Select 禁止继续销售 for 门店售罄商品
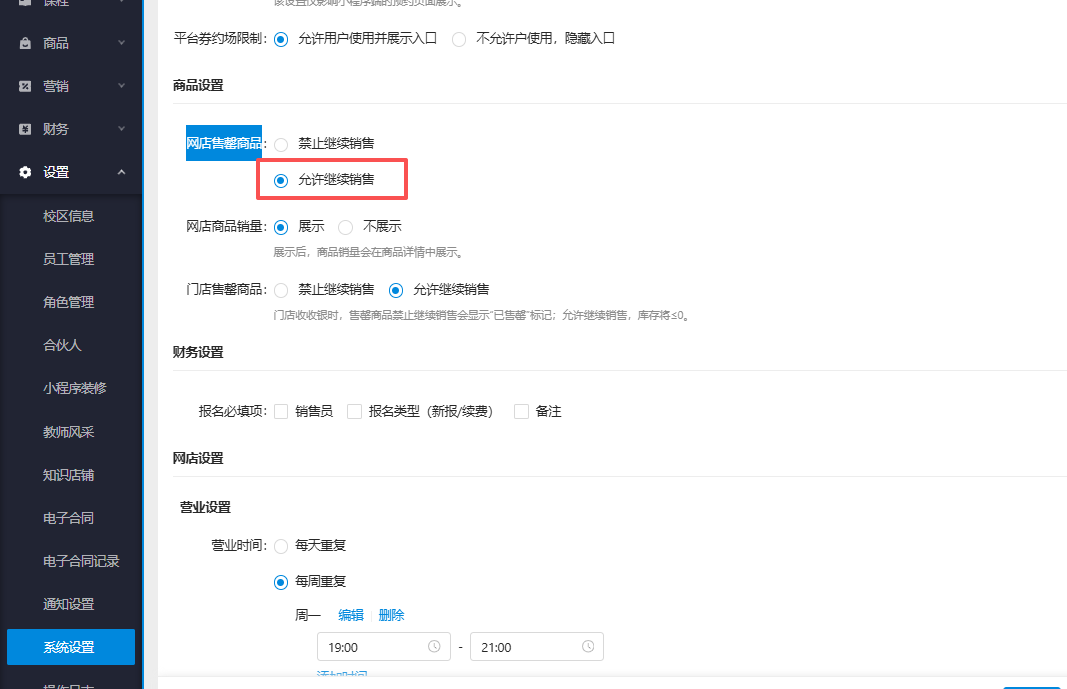1067x689 pixels. click(281, 289)
